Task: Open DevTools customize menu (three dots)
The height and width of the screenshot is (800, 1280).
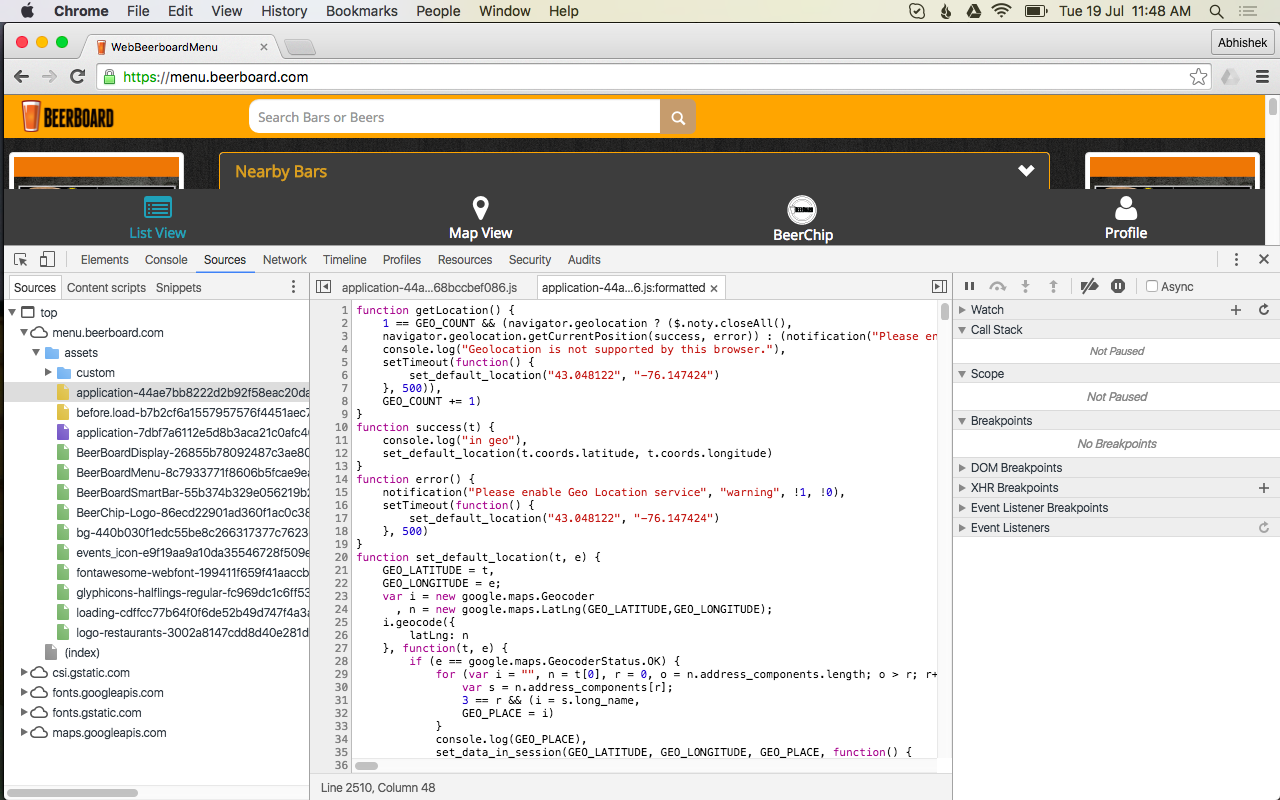Action: pos(1237,259)
